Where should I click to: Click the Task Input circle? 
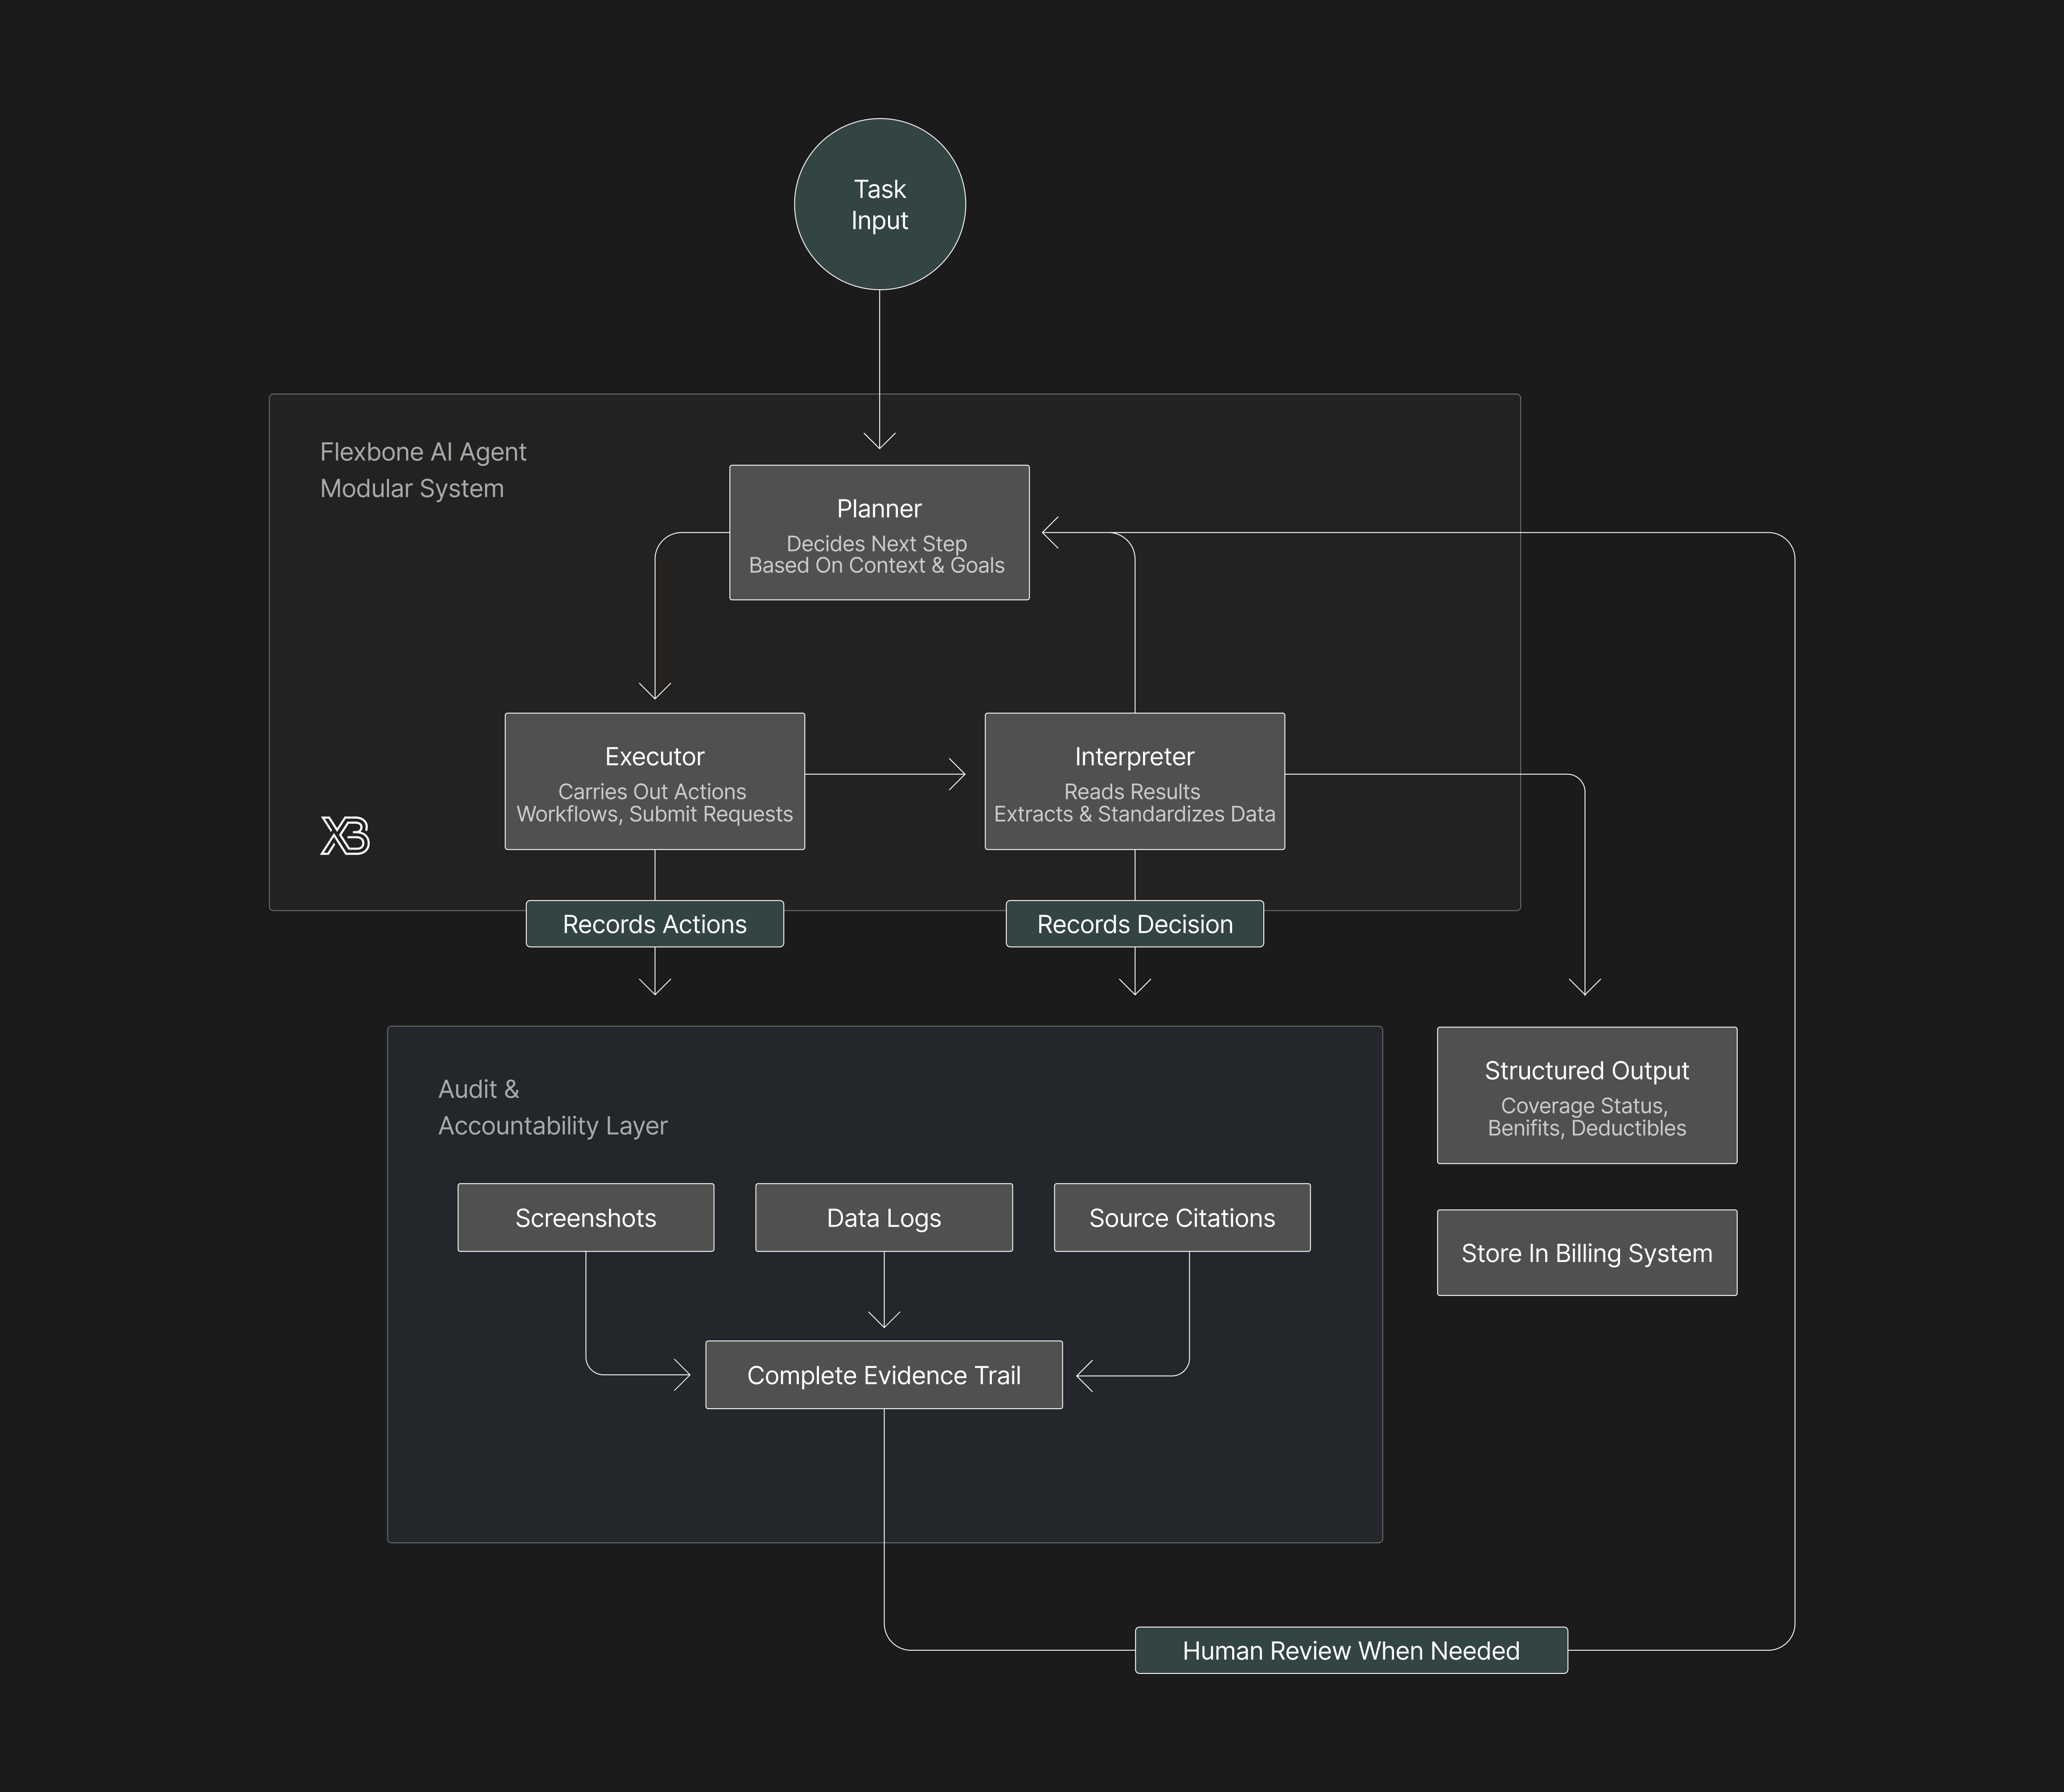[x=879, y=204]
